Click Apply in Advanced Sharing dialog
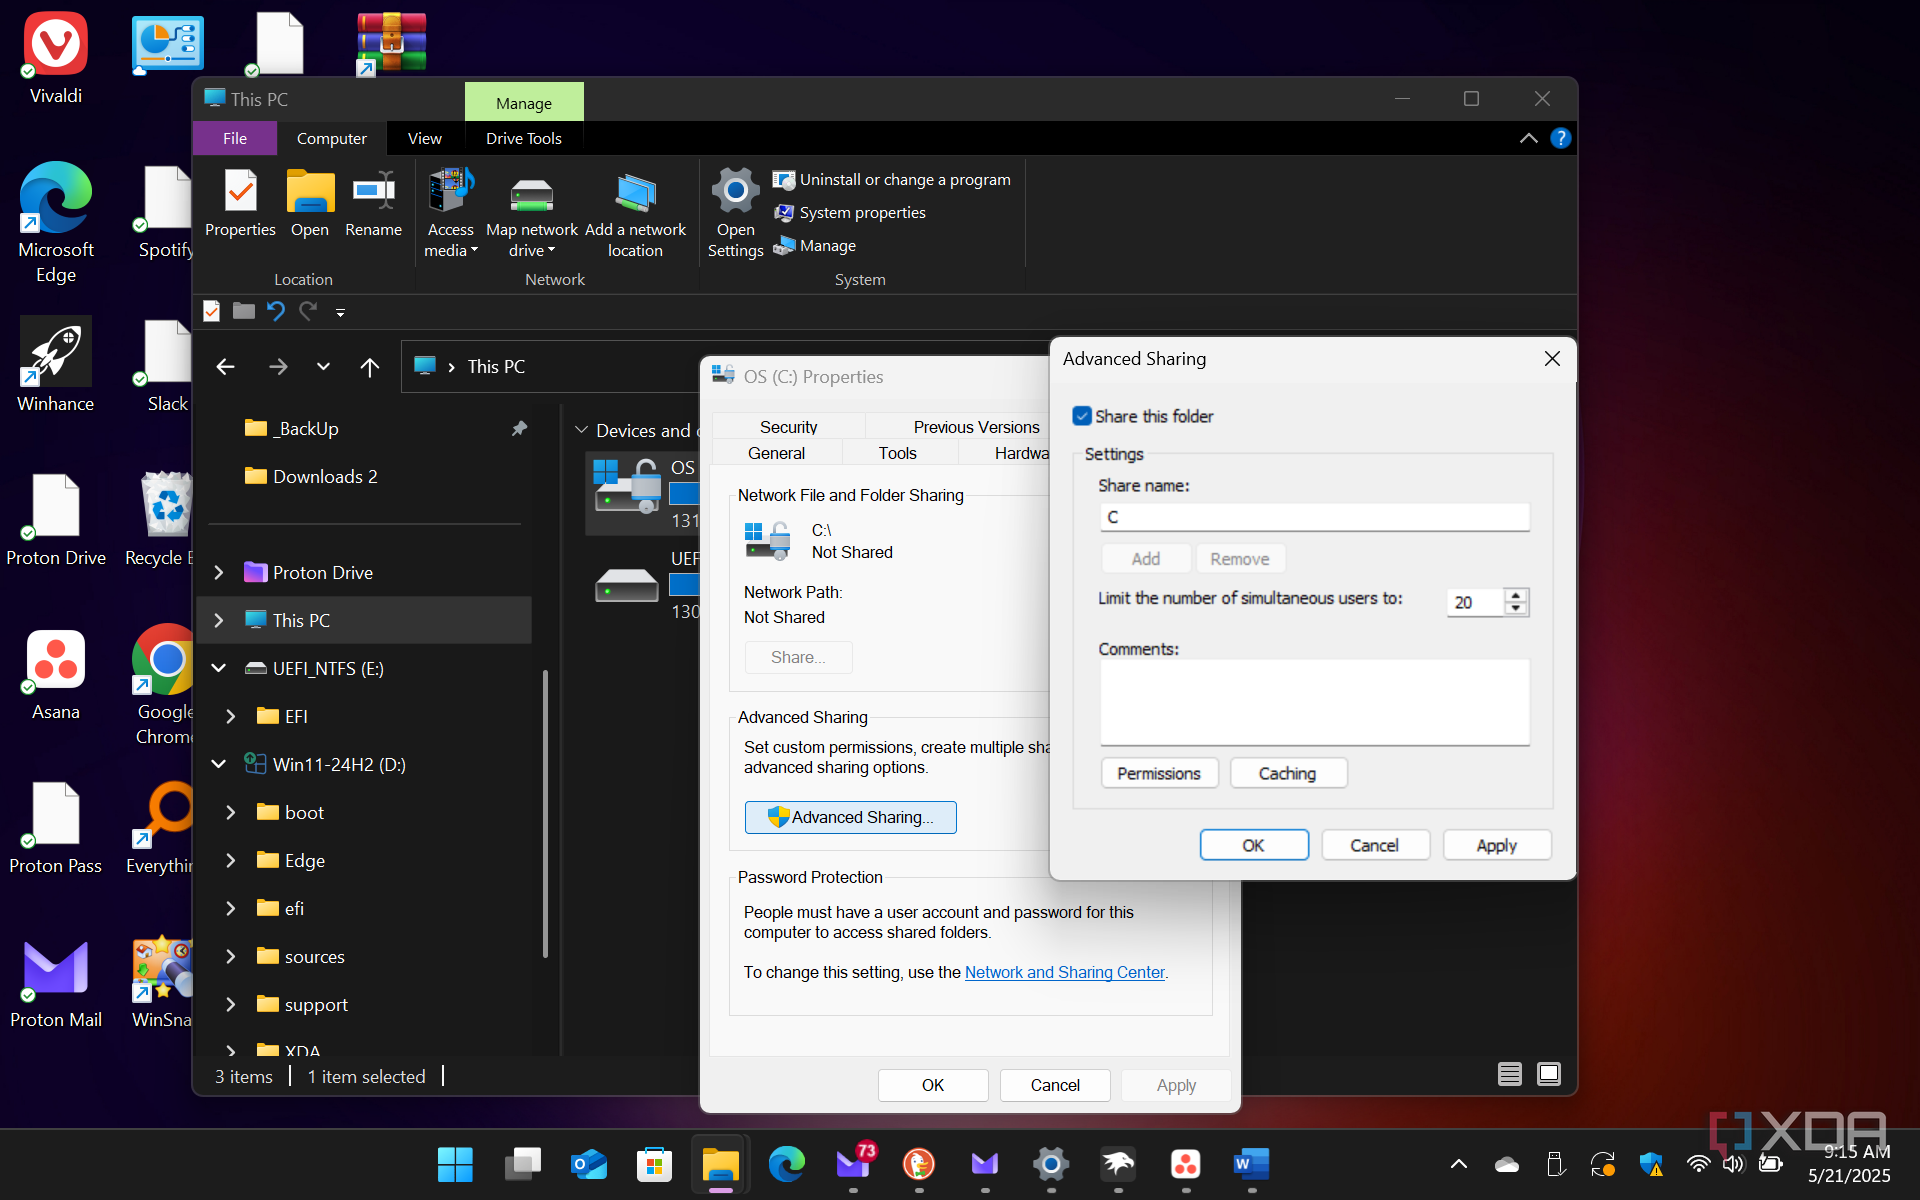Image resolution: width=1920 pixels, height=1200 pixels. 1496,845
